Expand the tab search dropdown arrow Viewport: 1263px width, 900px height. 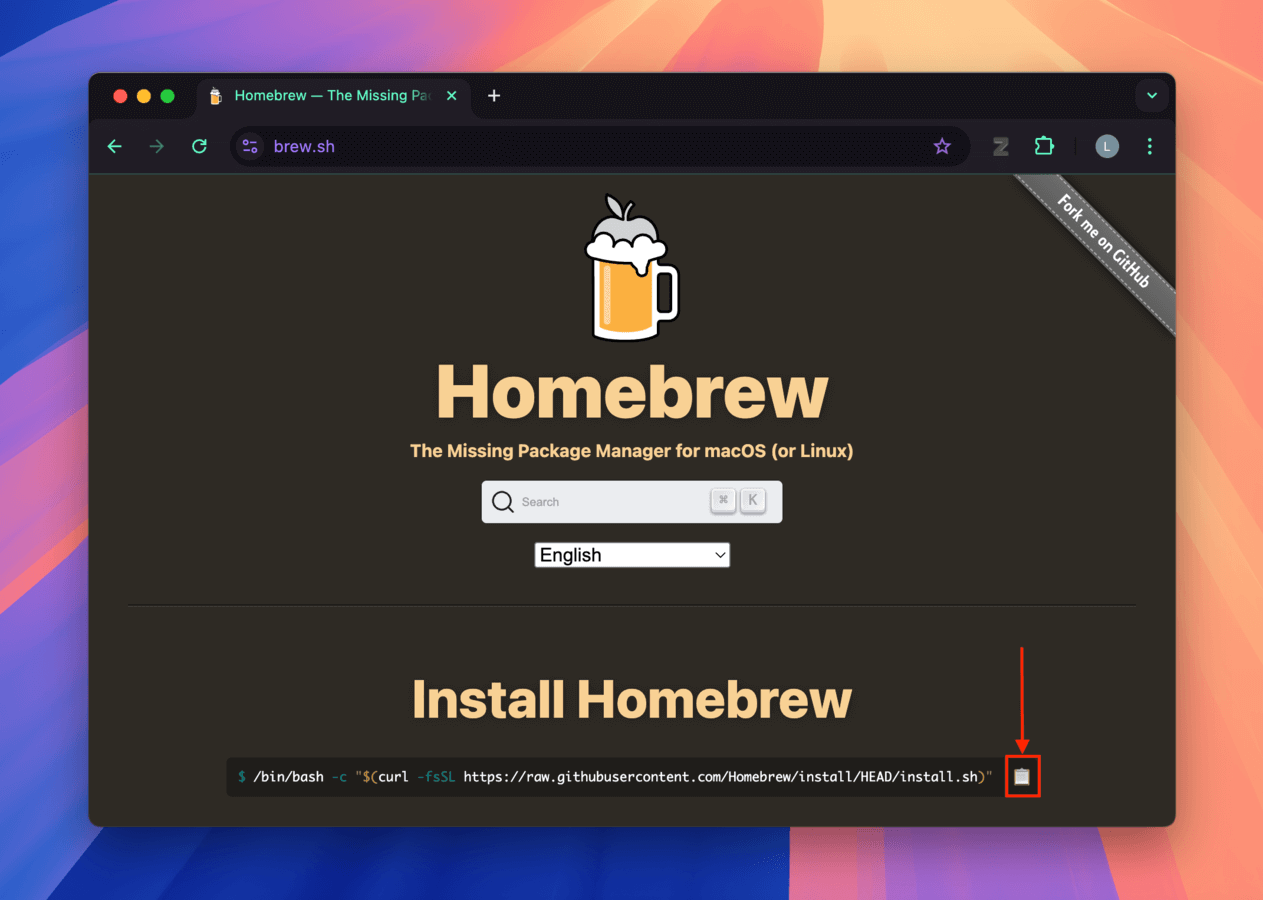[x=1152, y=96]
